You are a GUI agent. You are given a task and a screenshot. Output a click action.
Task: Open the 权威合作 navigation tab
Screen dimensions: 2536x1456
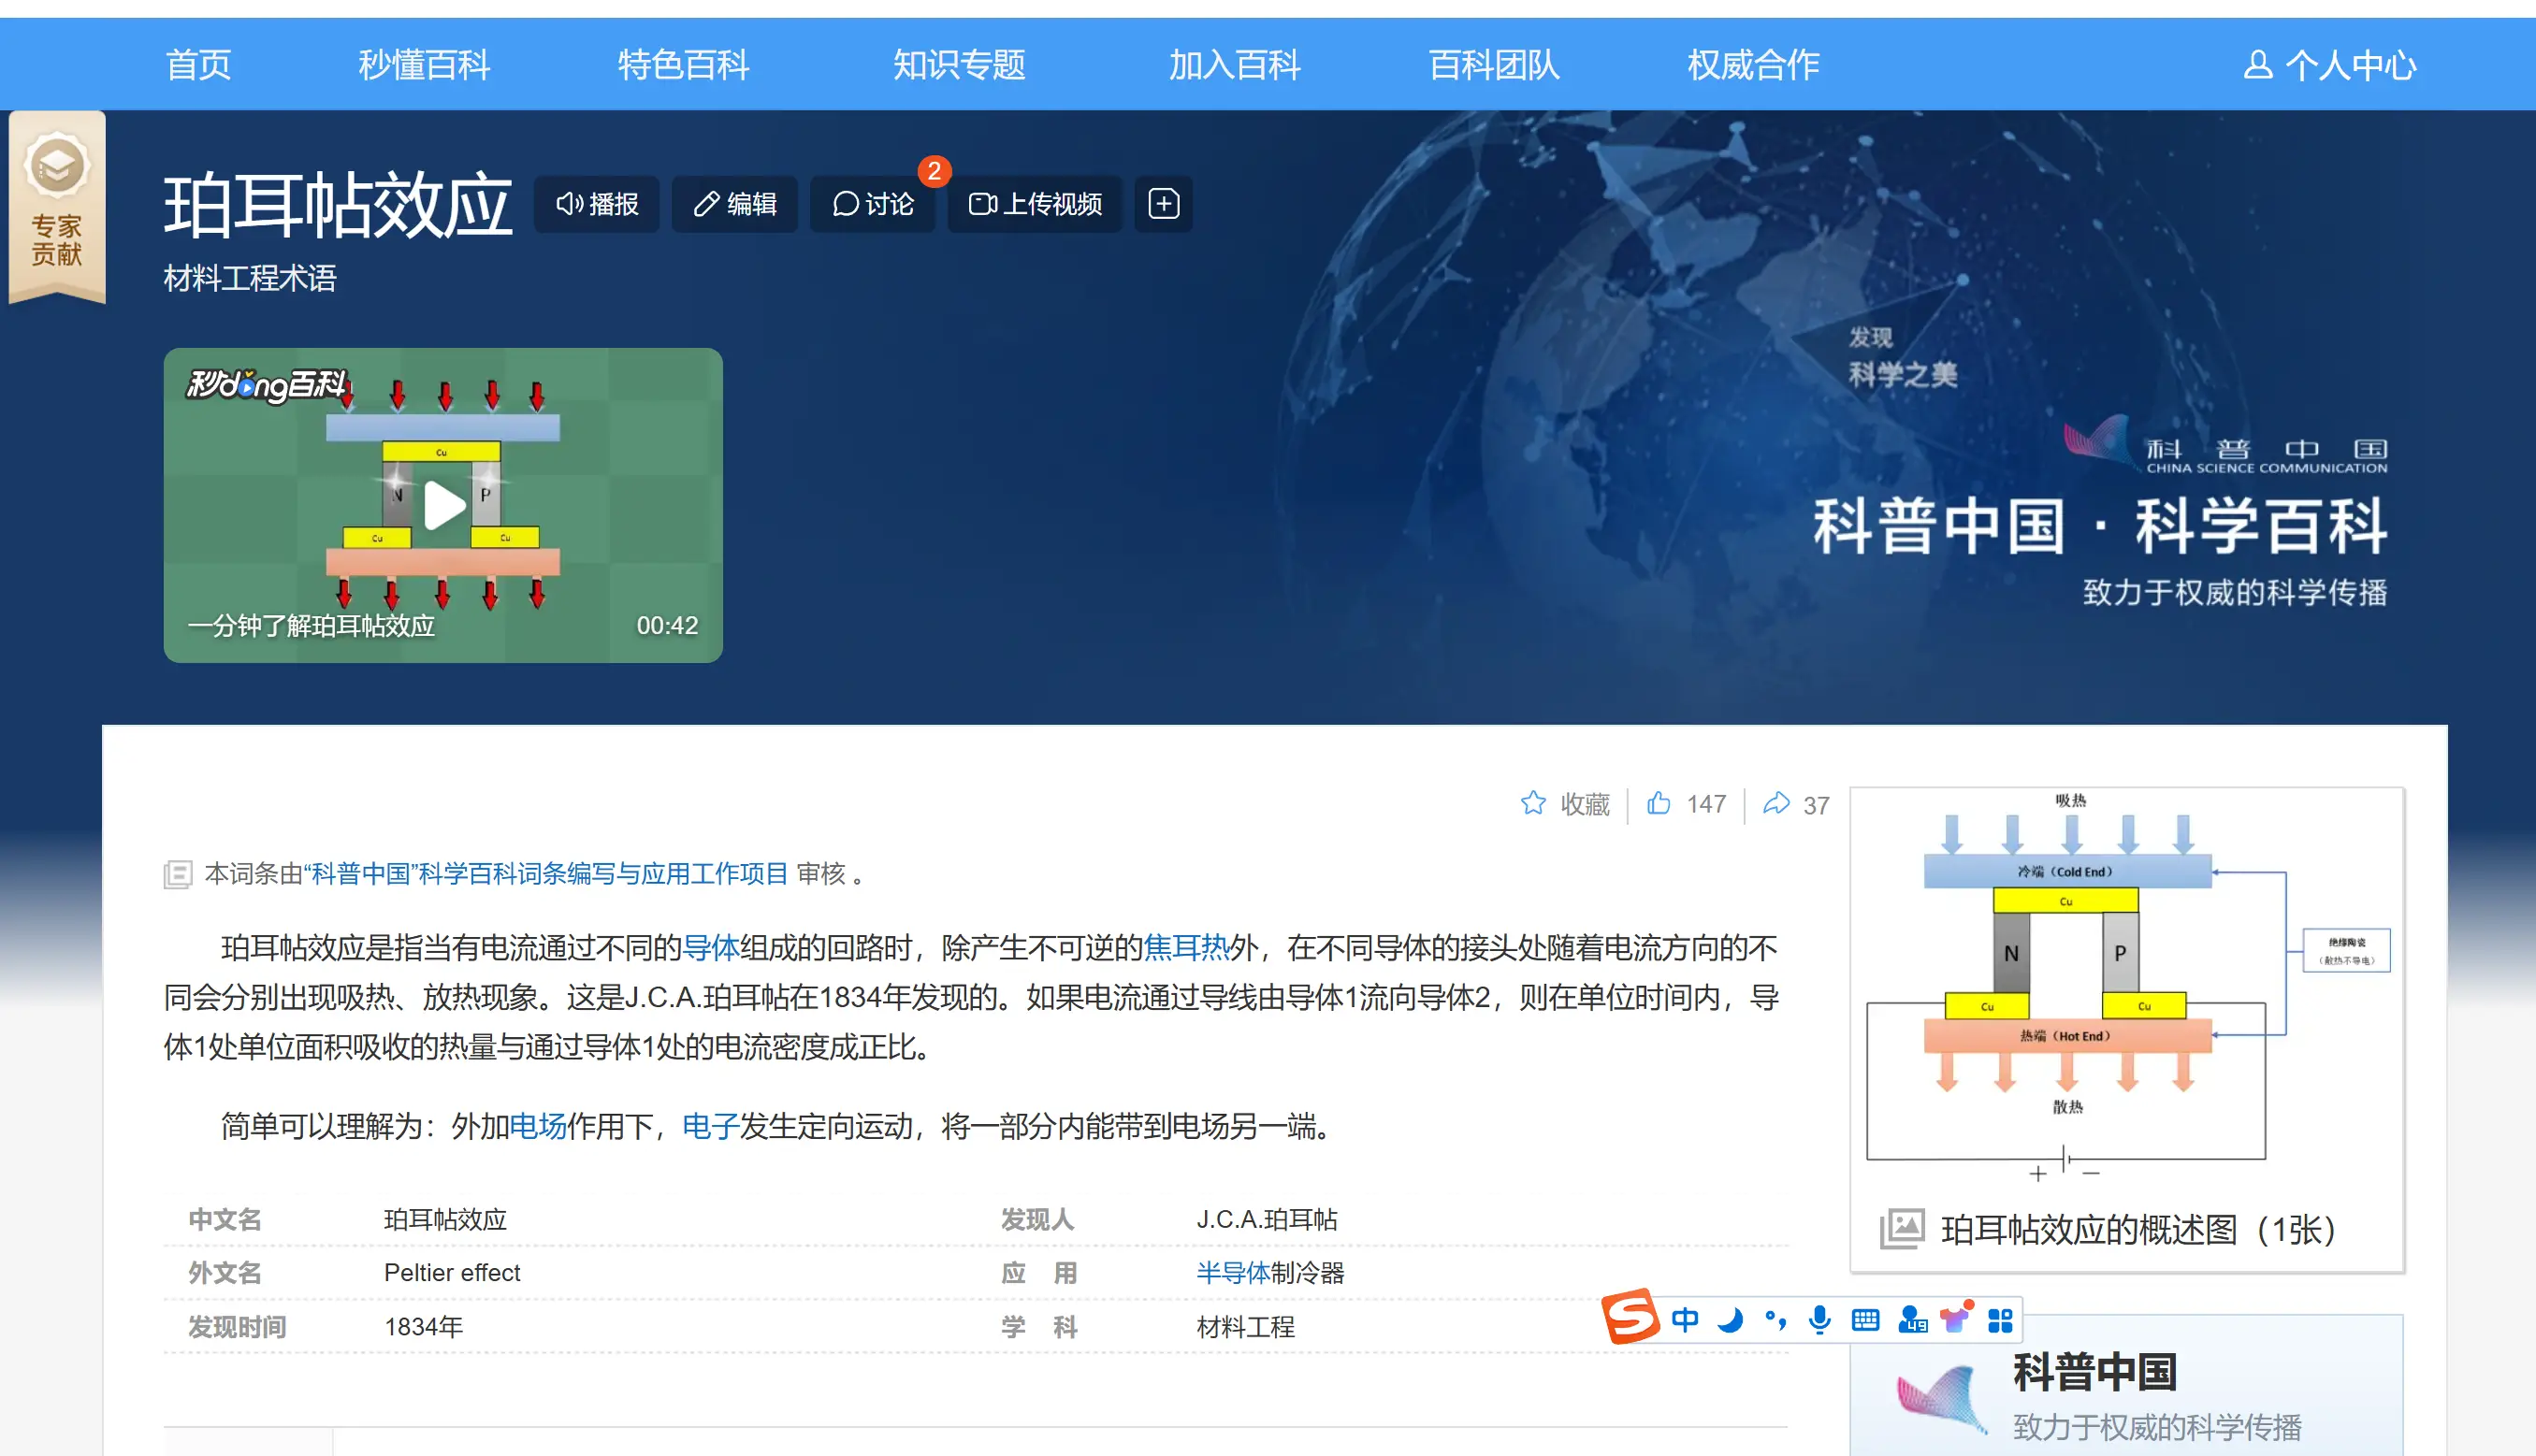click(x=1753, y=65)
